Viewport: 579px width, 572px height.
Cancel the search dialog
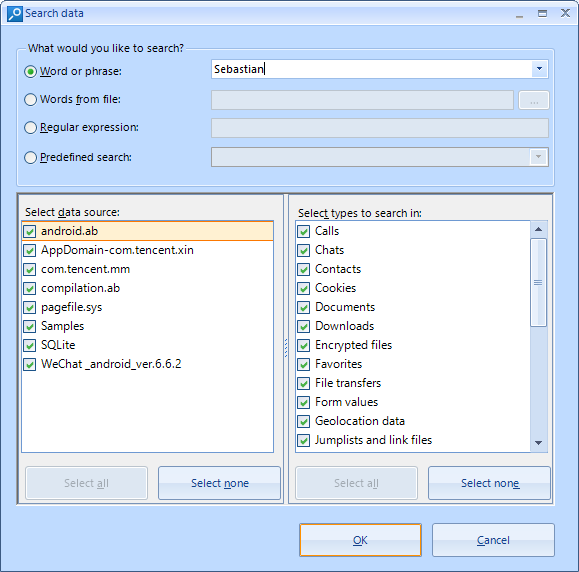click(493, 540)
